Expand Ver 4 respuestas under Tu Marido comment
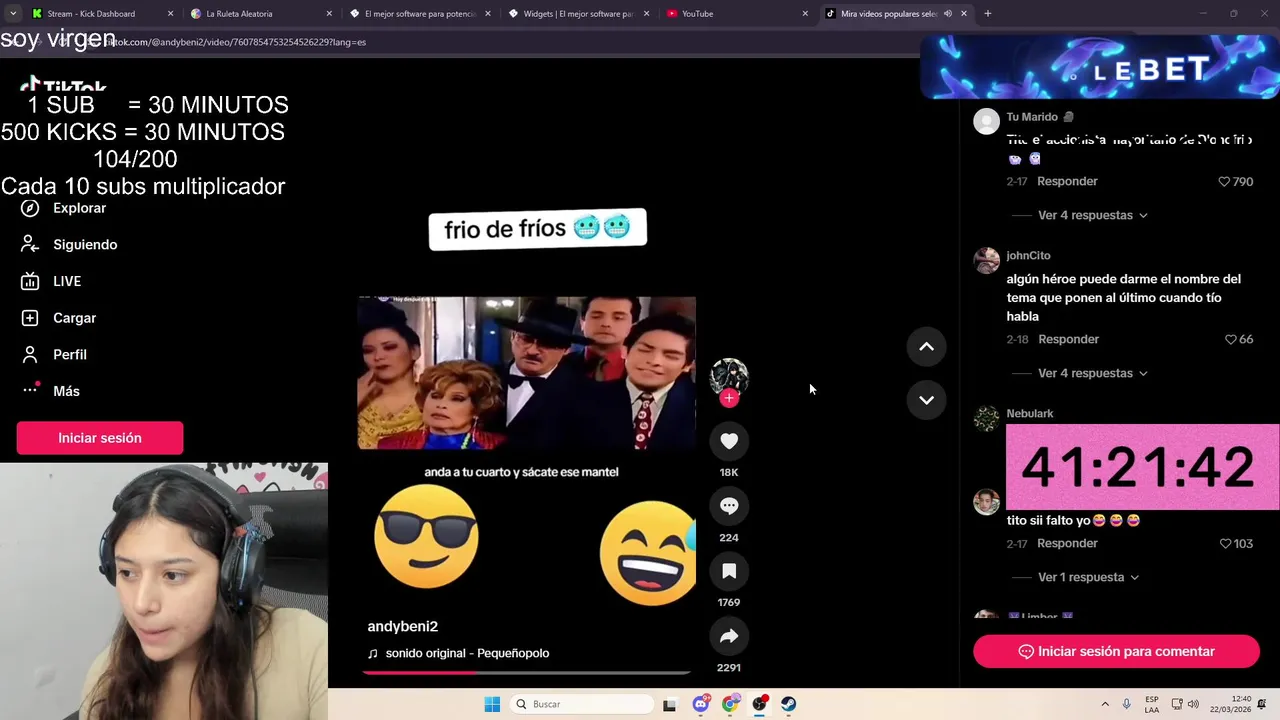This screenshot has width=1280, height=720. tap(1092, 215)
